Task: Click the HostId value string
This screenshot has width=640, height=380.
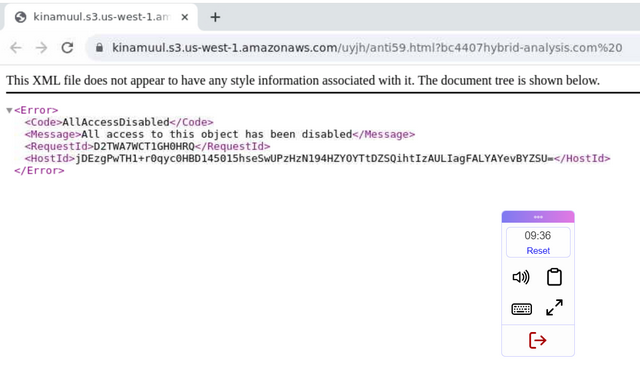Action: tap(314, 158)
